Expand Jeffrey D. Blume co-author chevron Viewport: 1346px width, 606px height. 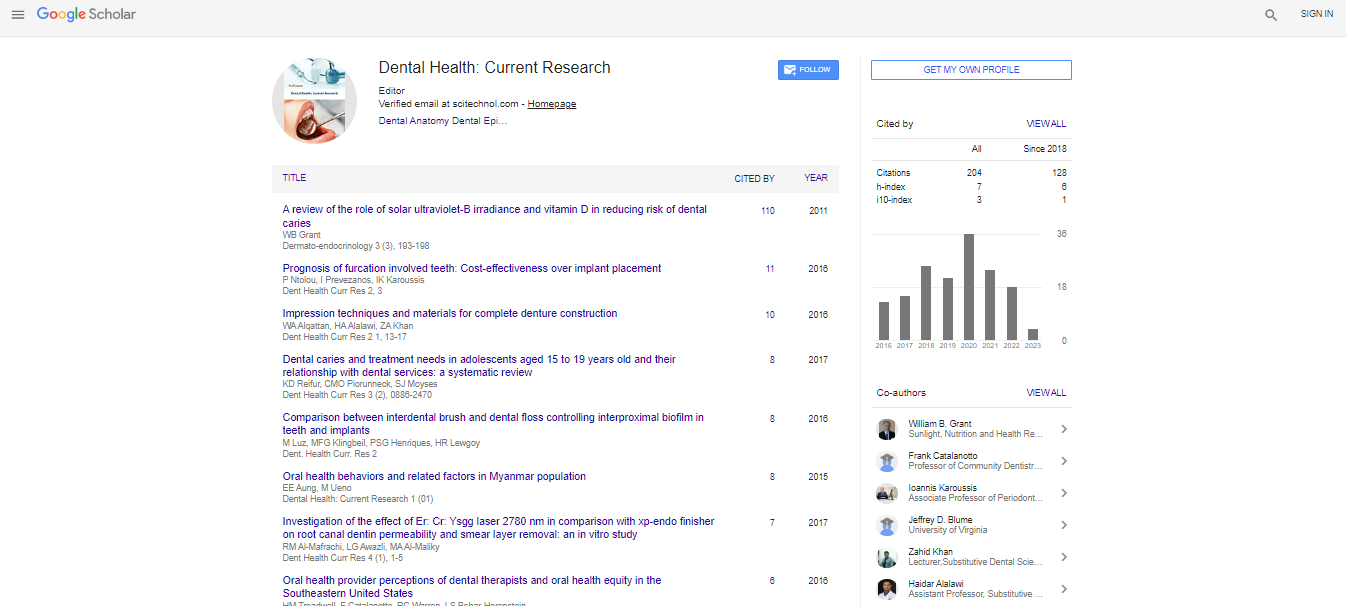coord(1063,525)
